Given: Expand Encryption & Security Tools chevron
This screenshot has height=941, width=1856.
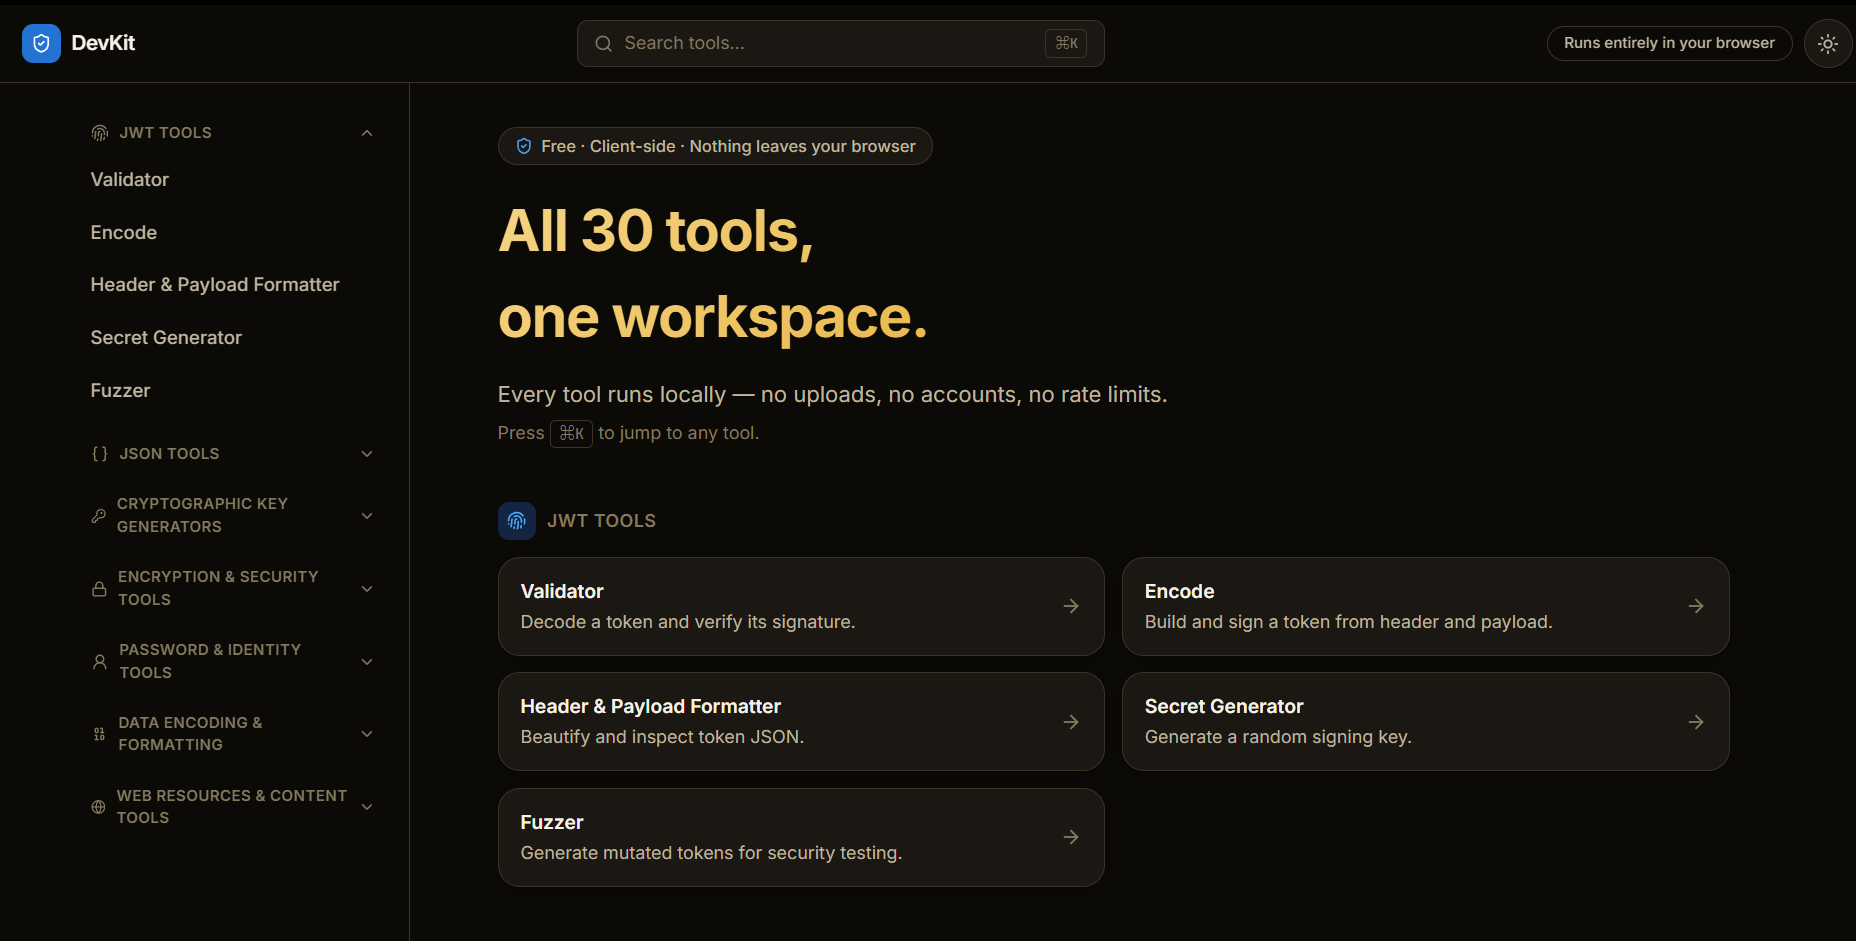Looking at the screenshot, I should click(x=367, y=589).
